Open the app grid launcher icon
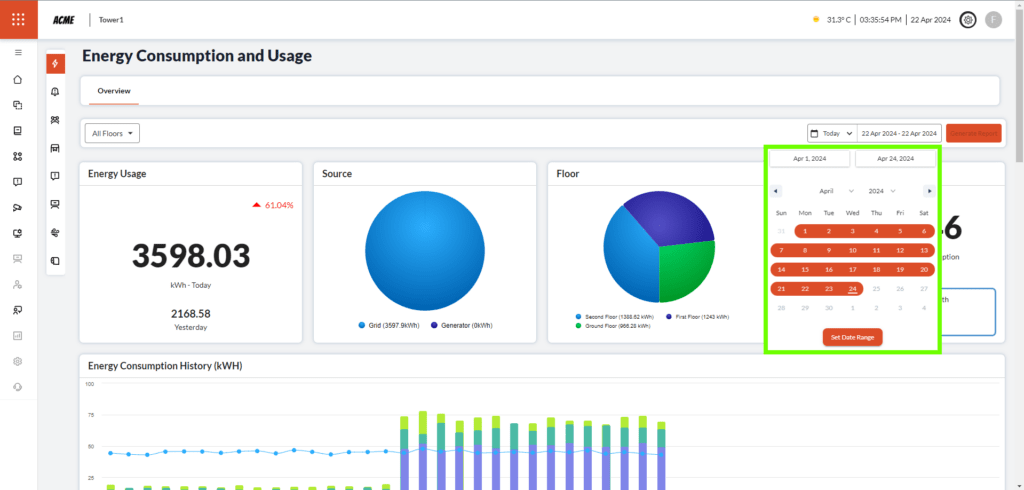The image size is (1024, 490). [x=18, y=19]
